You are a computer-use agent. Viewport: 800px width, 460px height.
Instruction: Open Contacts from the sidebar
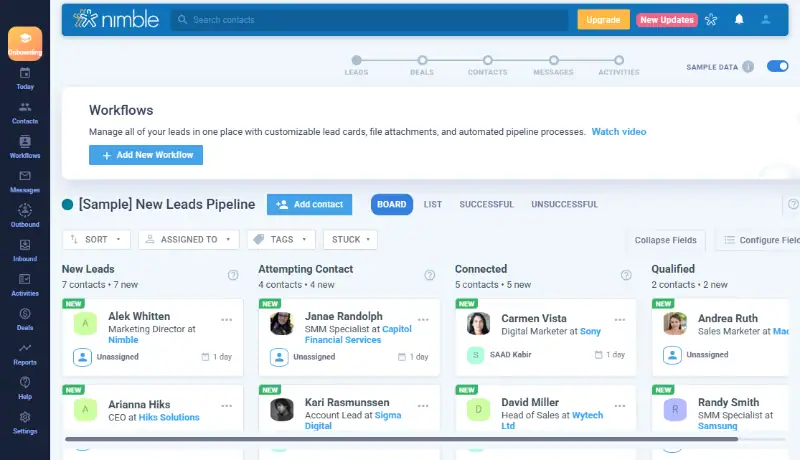pos(25,113)
